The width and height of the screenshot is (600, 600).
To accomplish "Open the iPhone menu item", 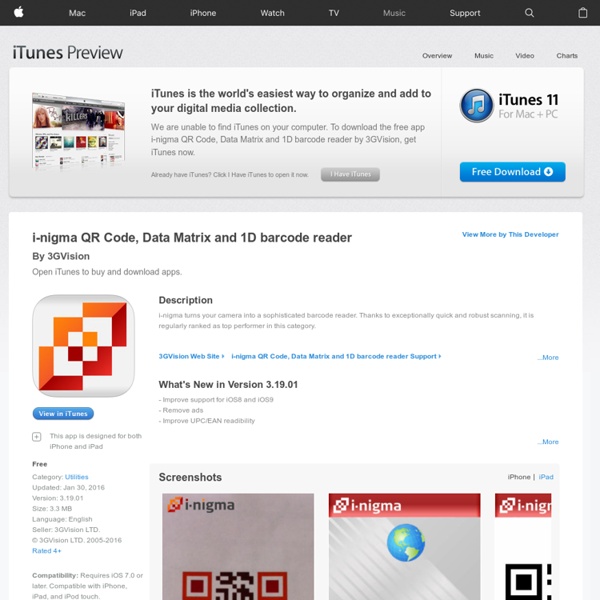I will pyautogui.click(x=203, y=13).
